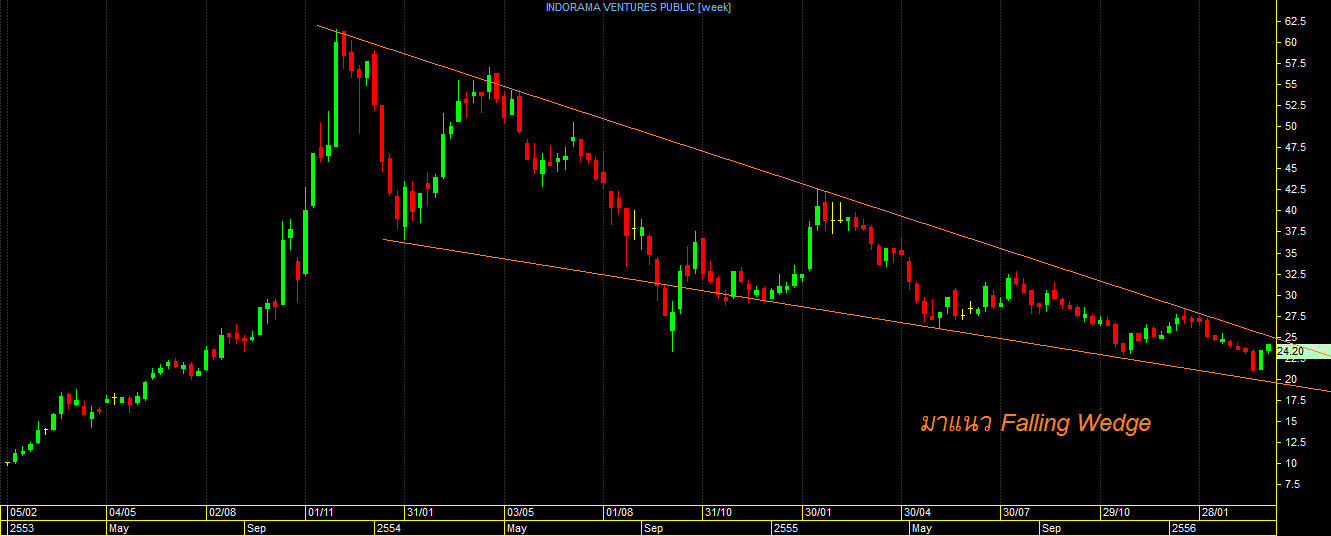Click the 57.5 price axis label
This screenshot has height=536, width=1331.
[1297, 63]
